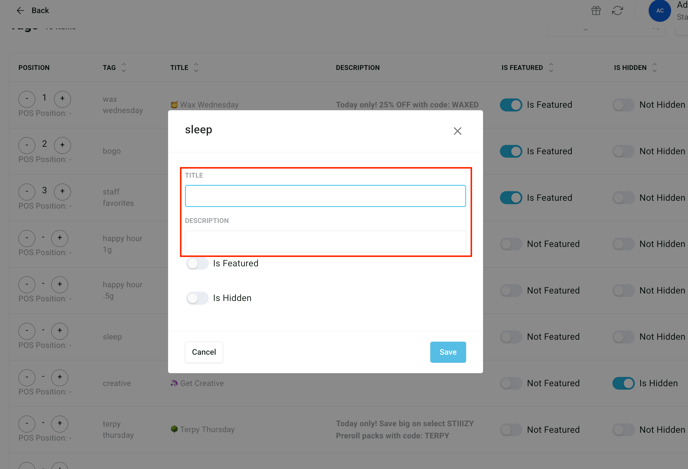Click plus button for staff favorites row
This screenshot has width=688, height=469.
click(62, 191)
